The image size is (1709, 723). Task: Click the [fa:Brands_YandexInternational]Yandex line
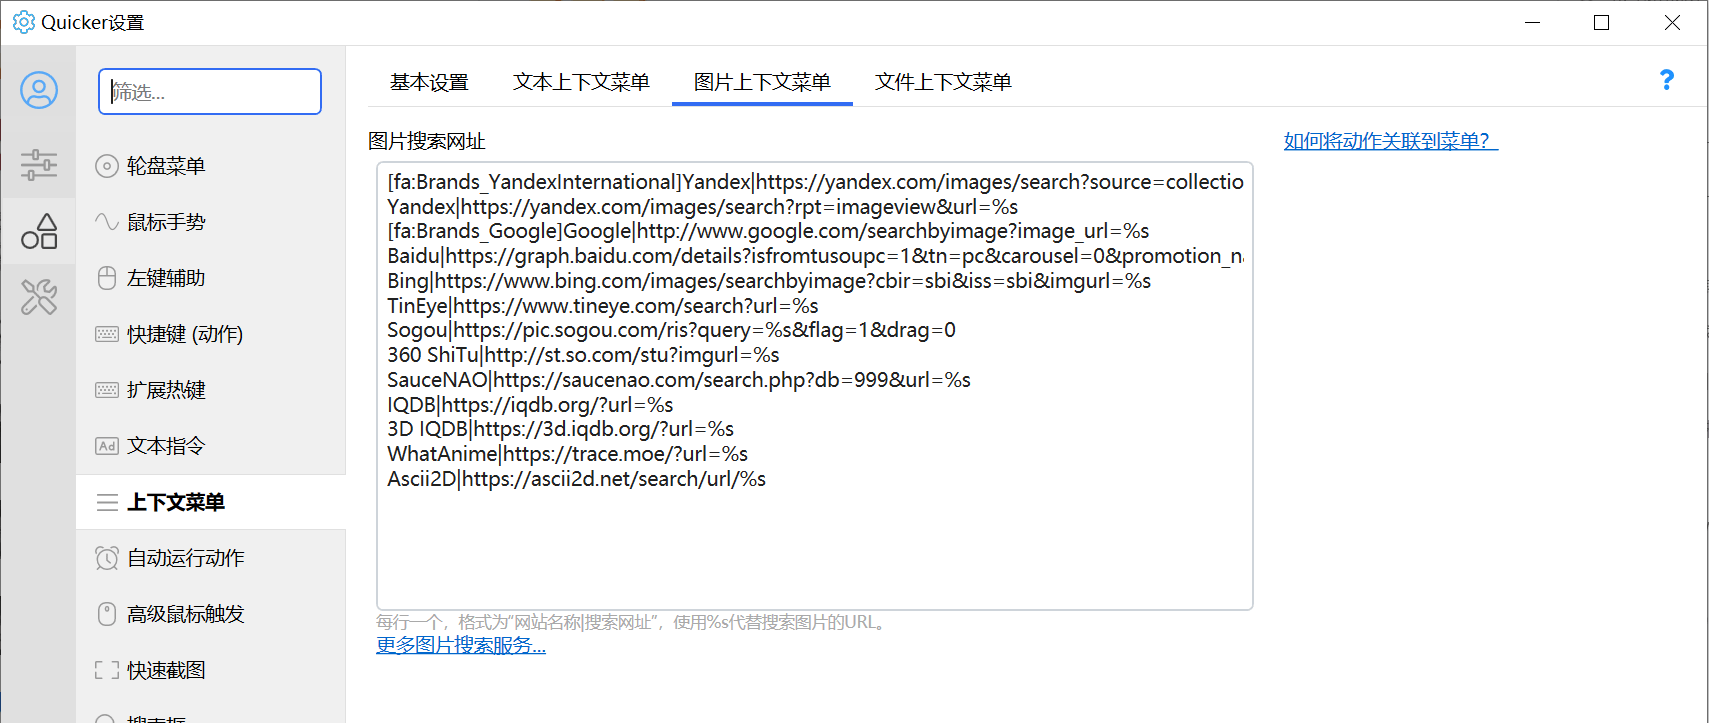point(815,182)
